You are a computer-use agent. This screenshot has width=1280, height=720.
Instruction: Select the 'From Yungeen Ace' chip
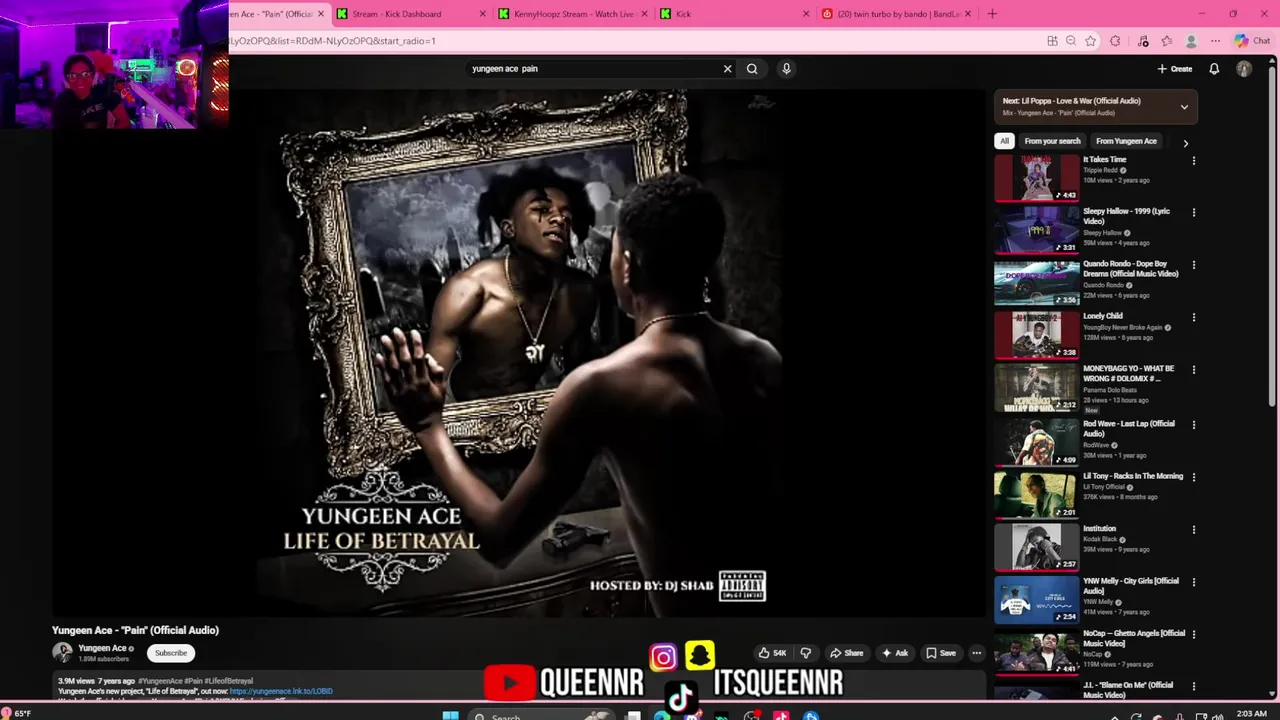point(1126,141)
